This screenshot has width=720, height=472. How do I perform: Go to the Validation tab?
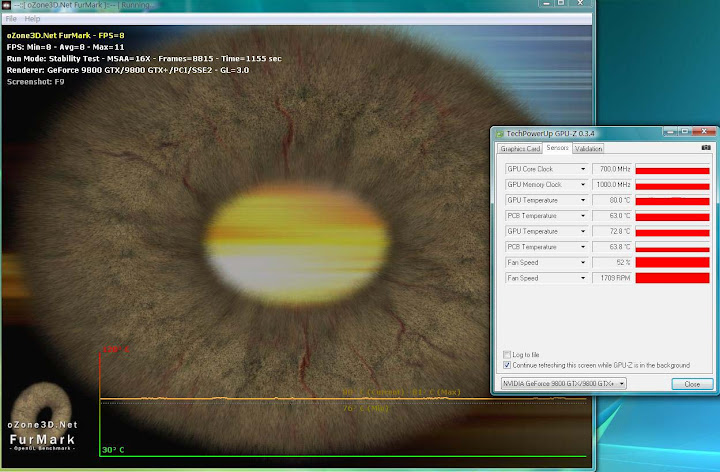[x=588, y=148]
